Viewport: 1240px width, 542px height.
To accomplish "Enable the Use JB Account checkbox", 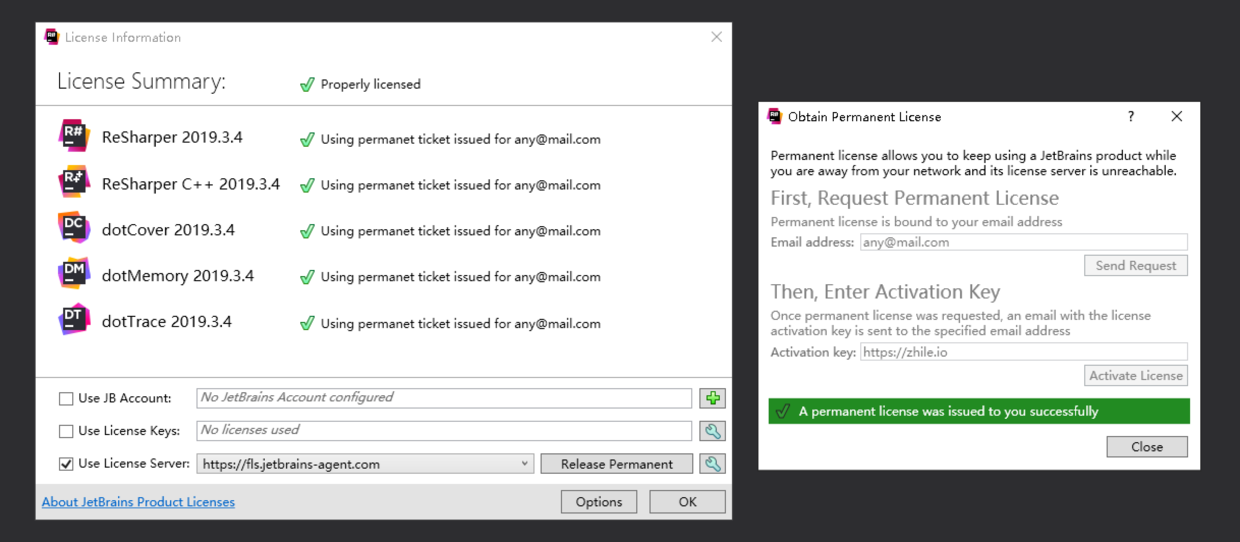I will (x=66, y=399).
